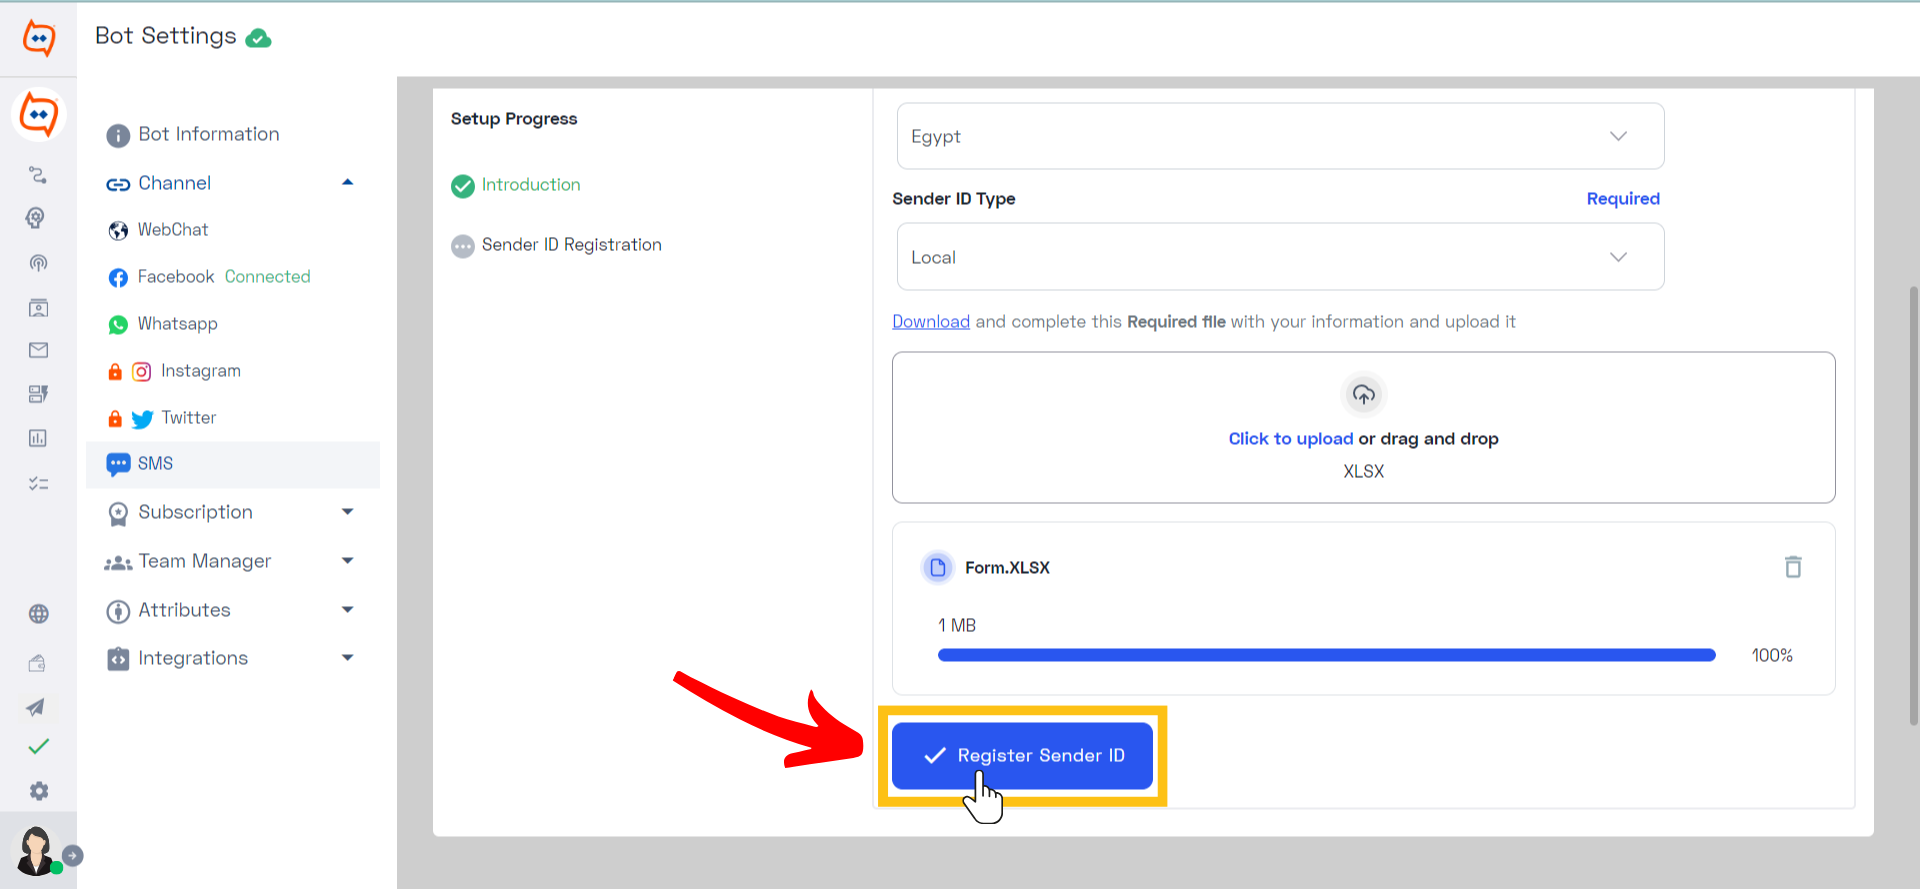Select the Facebook channel
1920x889 pixels.
[176, 277]
